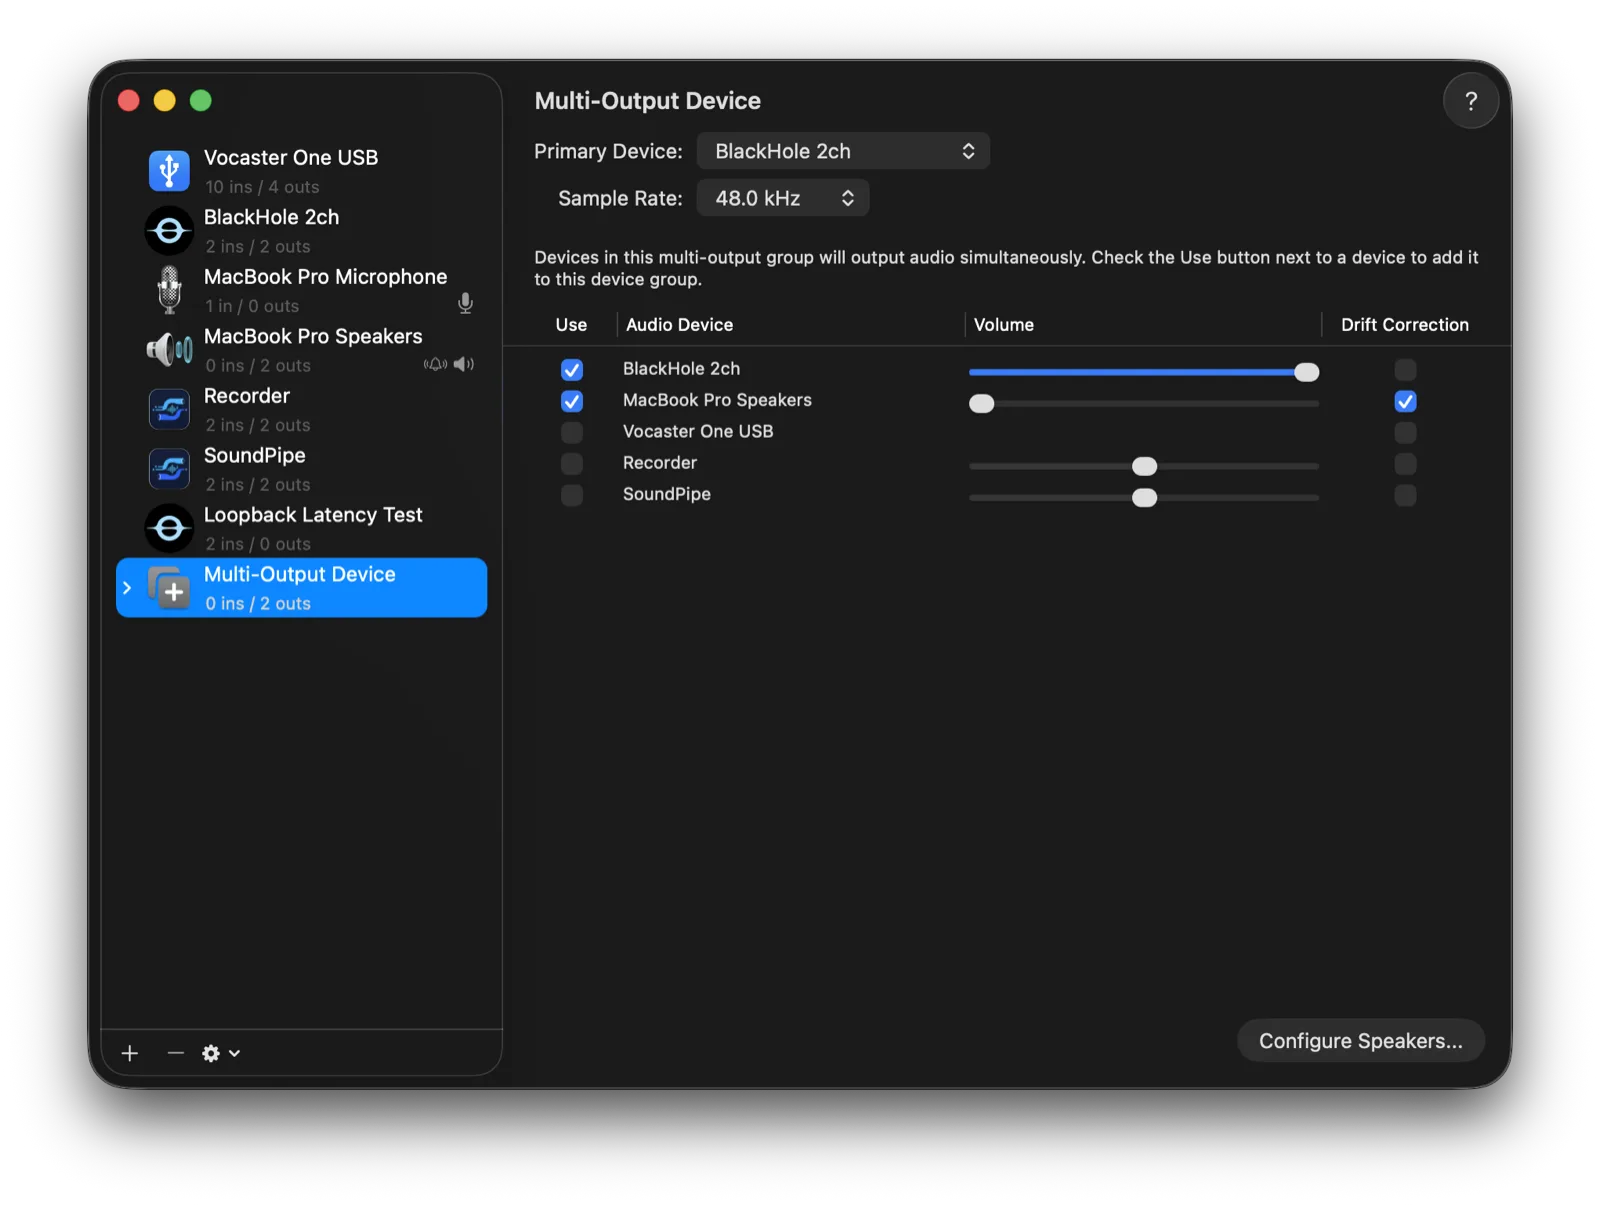Uncheck Use for BlackHole 2ch

coord(572,370)
